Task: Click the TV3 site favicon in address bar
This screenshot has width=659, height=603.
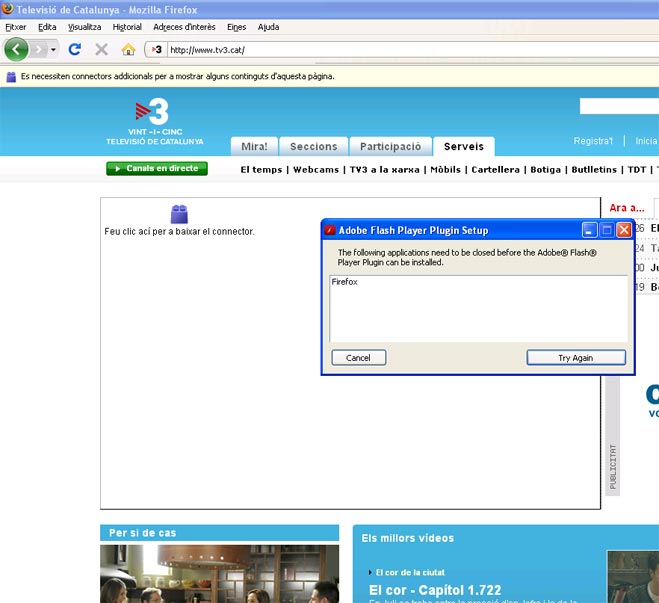Action: tap(157, 50)
